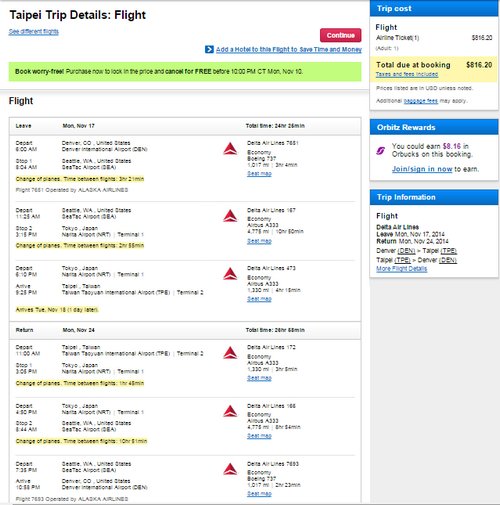500x505 pixels.
Task: Open Seat map for Delta flight 7651
Action: 259,174
